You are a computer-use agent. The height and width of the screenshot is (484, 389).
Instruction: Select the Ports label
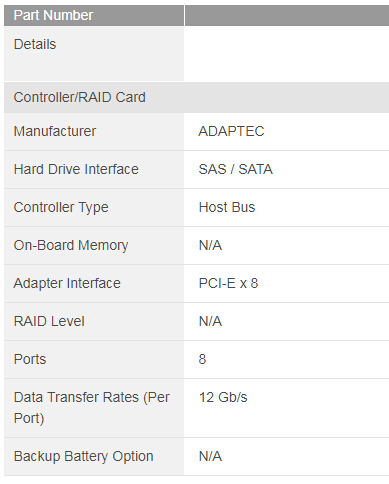(30, 359)
